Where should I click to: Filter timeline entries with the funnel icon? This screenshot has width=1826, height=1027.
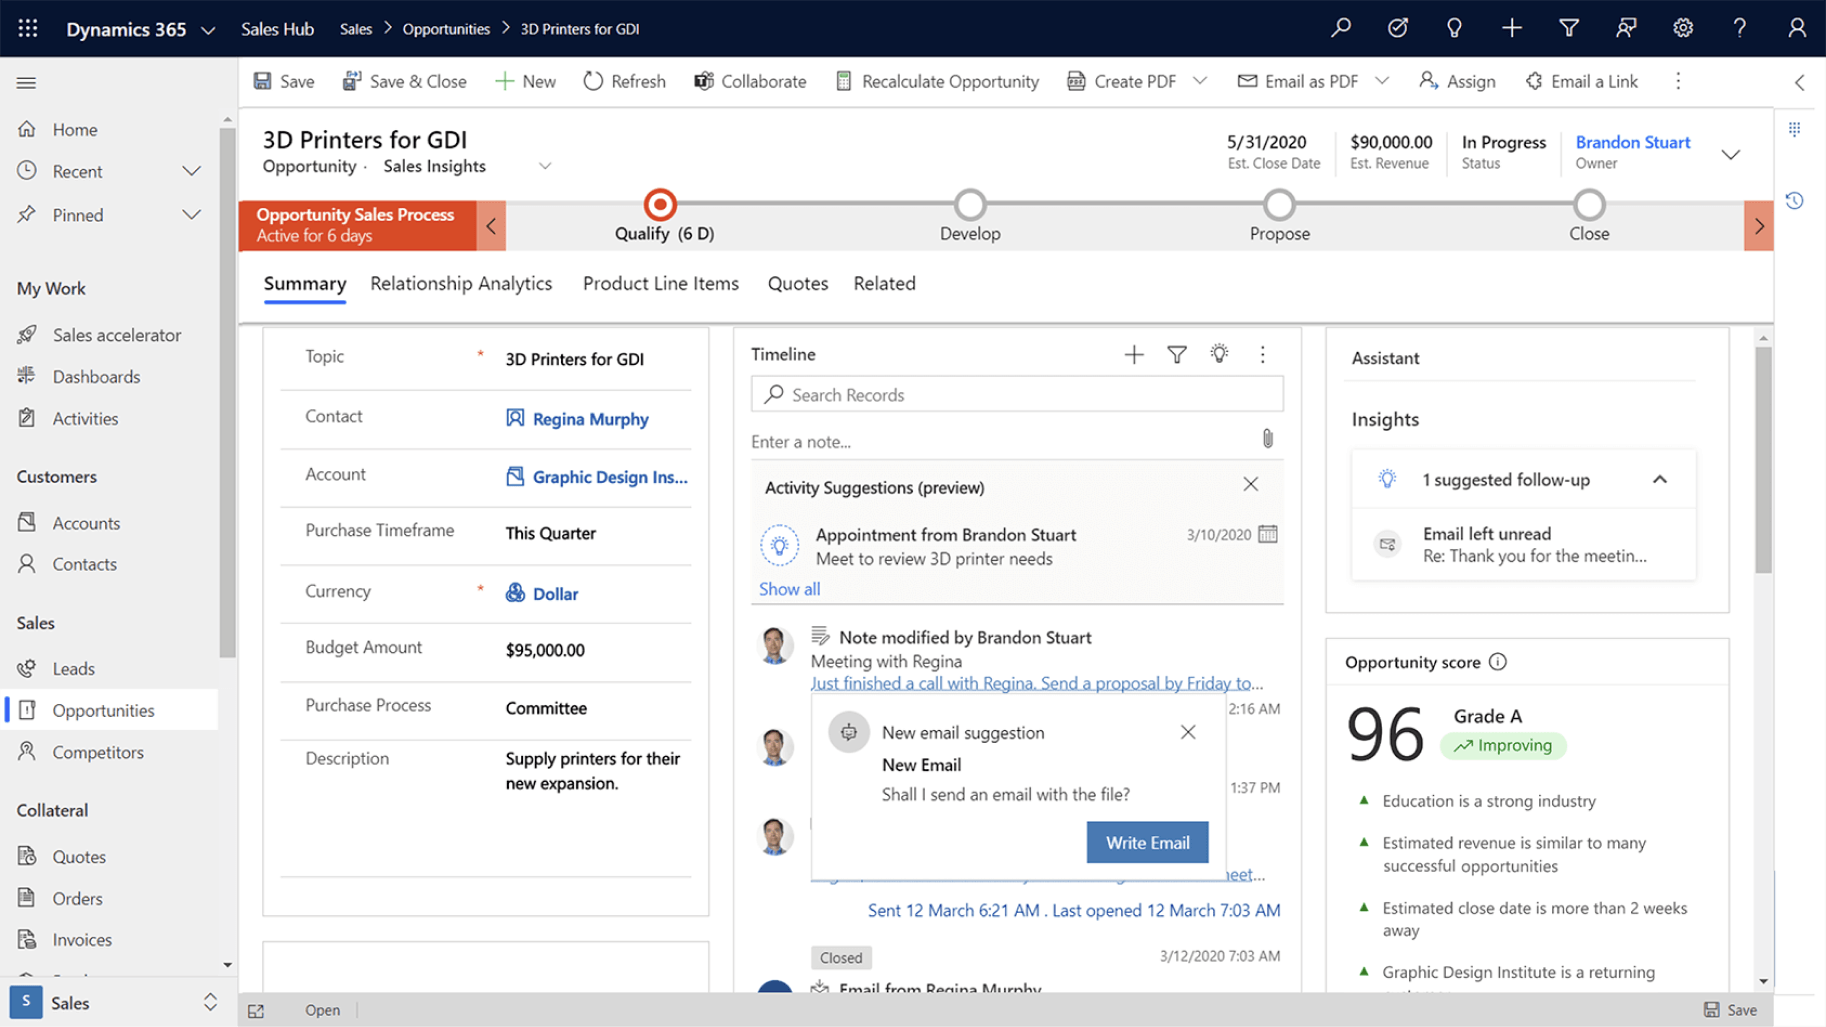coord(1176,354)
